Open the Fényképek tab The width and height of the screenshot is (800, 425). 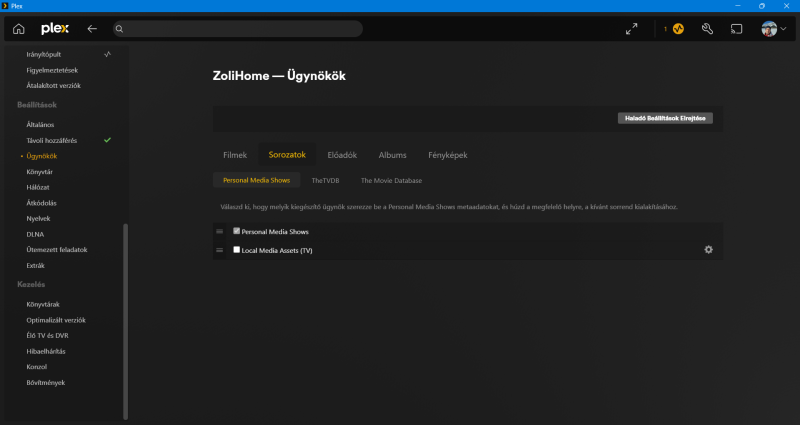pos(447,155)
